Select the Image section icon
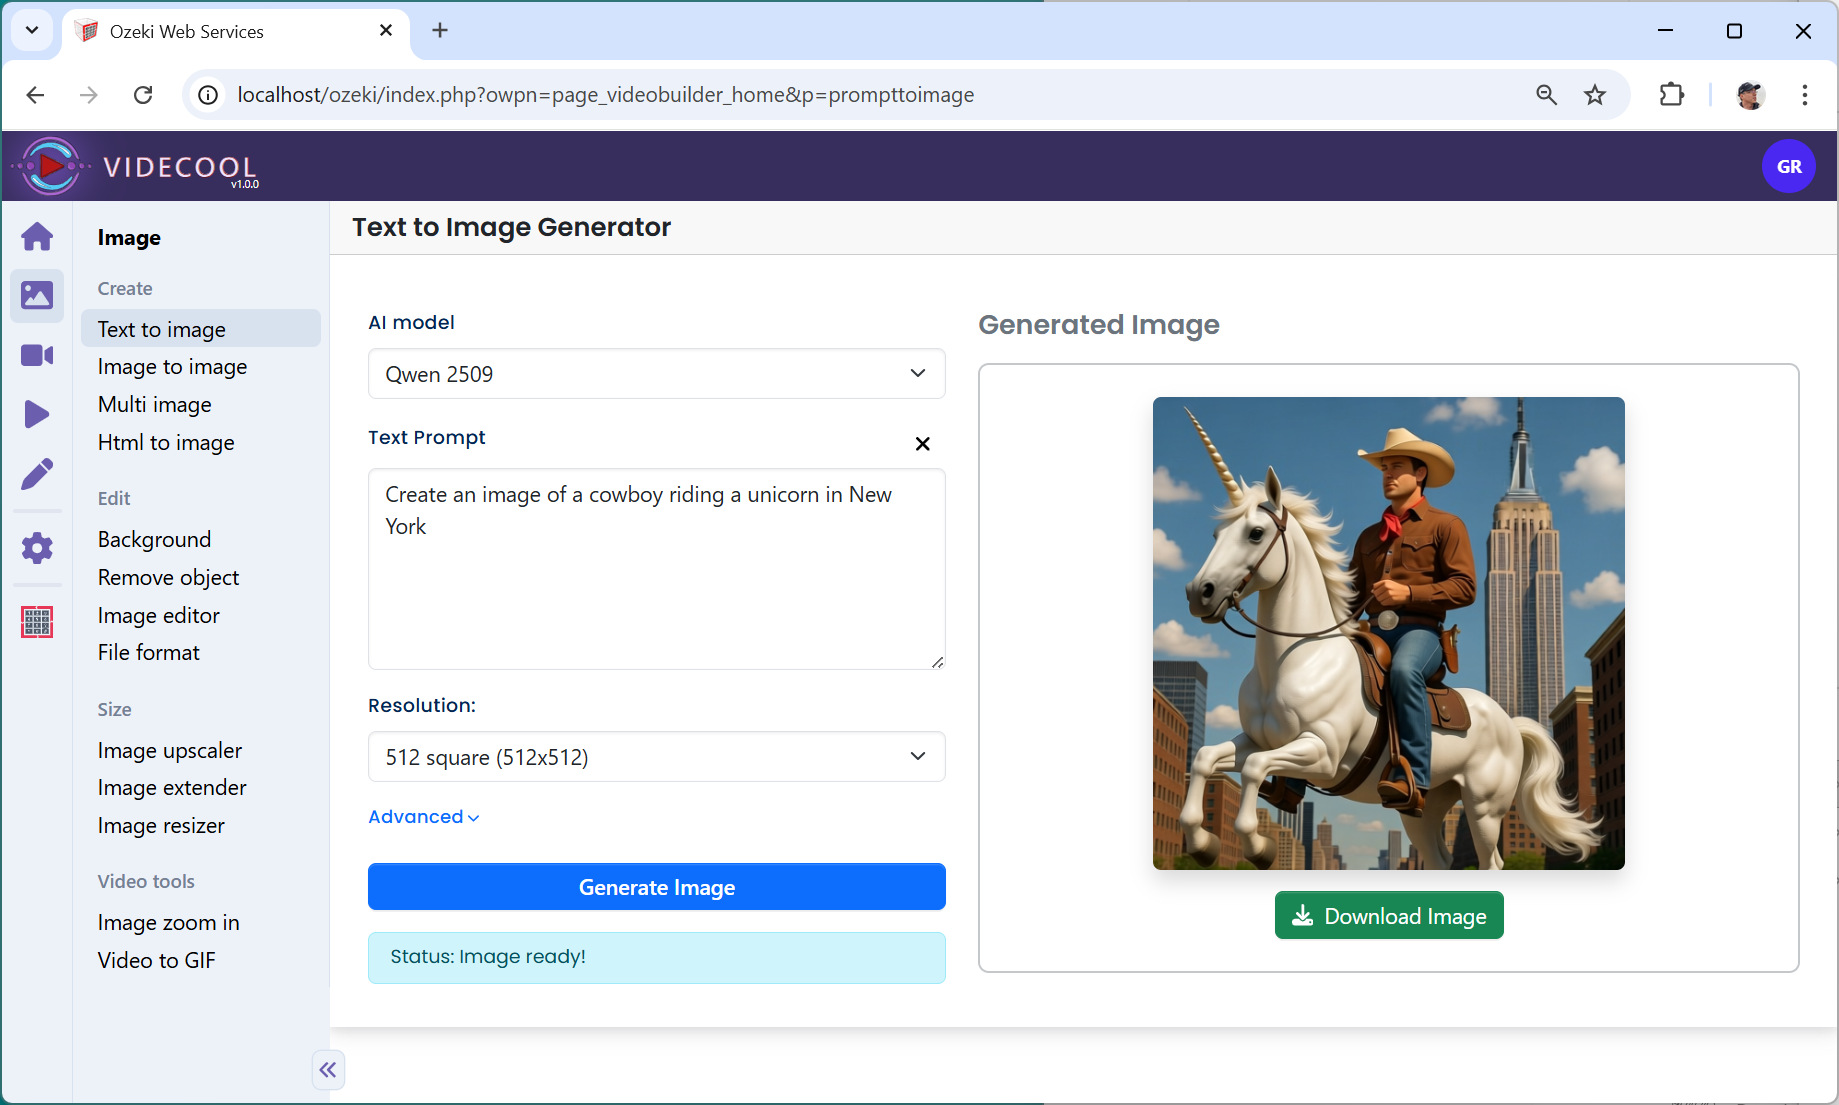This screenshot has height=1105, width=1839. (x=37, y=296)
